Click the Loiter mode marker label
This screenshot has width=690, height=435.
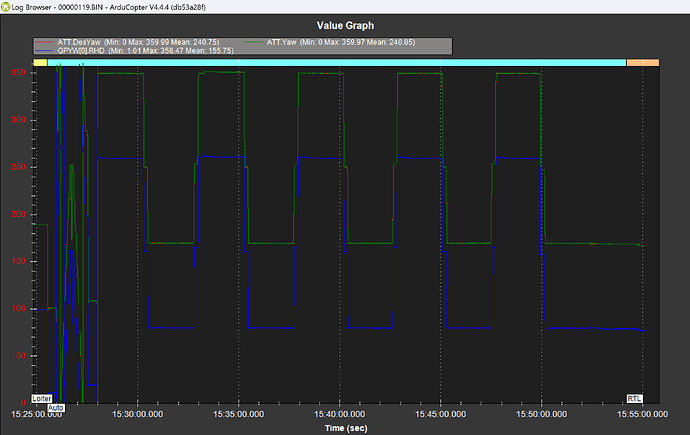click(x=41, y=398)
